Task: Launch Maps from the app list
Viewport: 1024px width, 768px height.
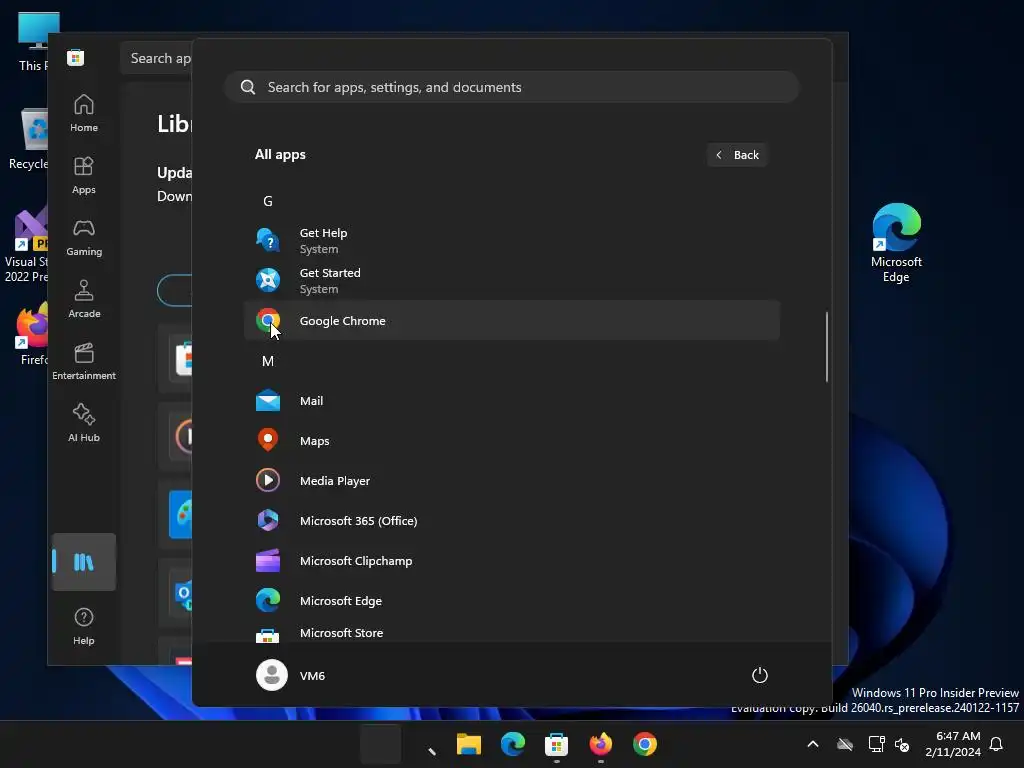Action: click(511, 441)
